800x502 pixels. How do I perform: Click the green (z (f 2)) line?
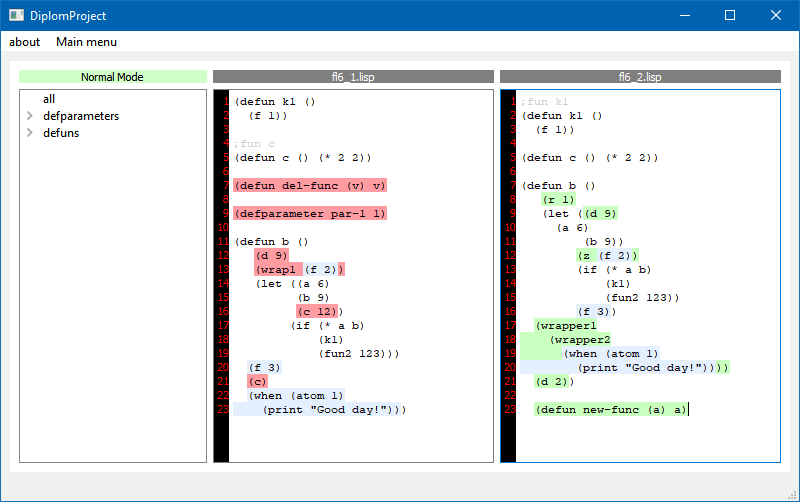pyautogui.click(x=608, y=255)
